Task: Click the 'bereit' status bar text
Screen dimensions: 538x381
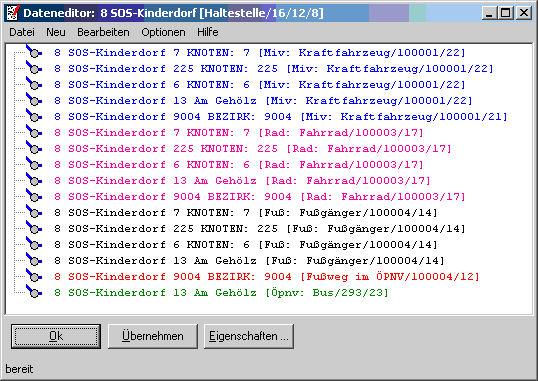Action: [x=20, y=369]
